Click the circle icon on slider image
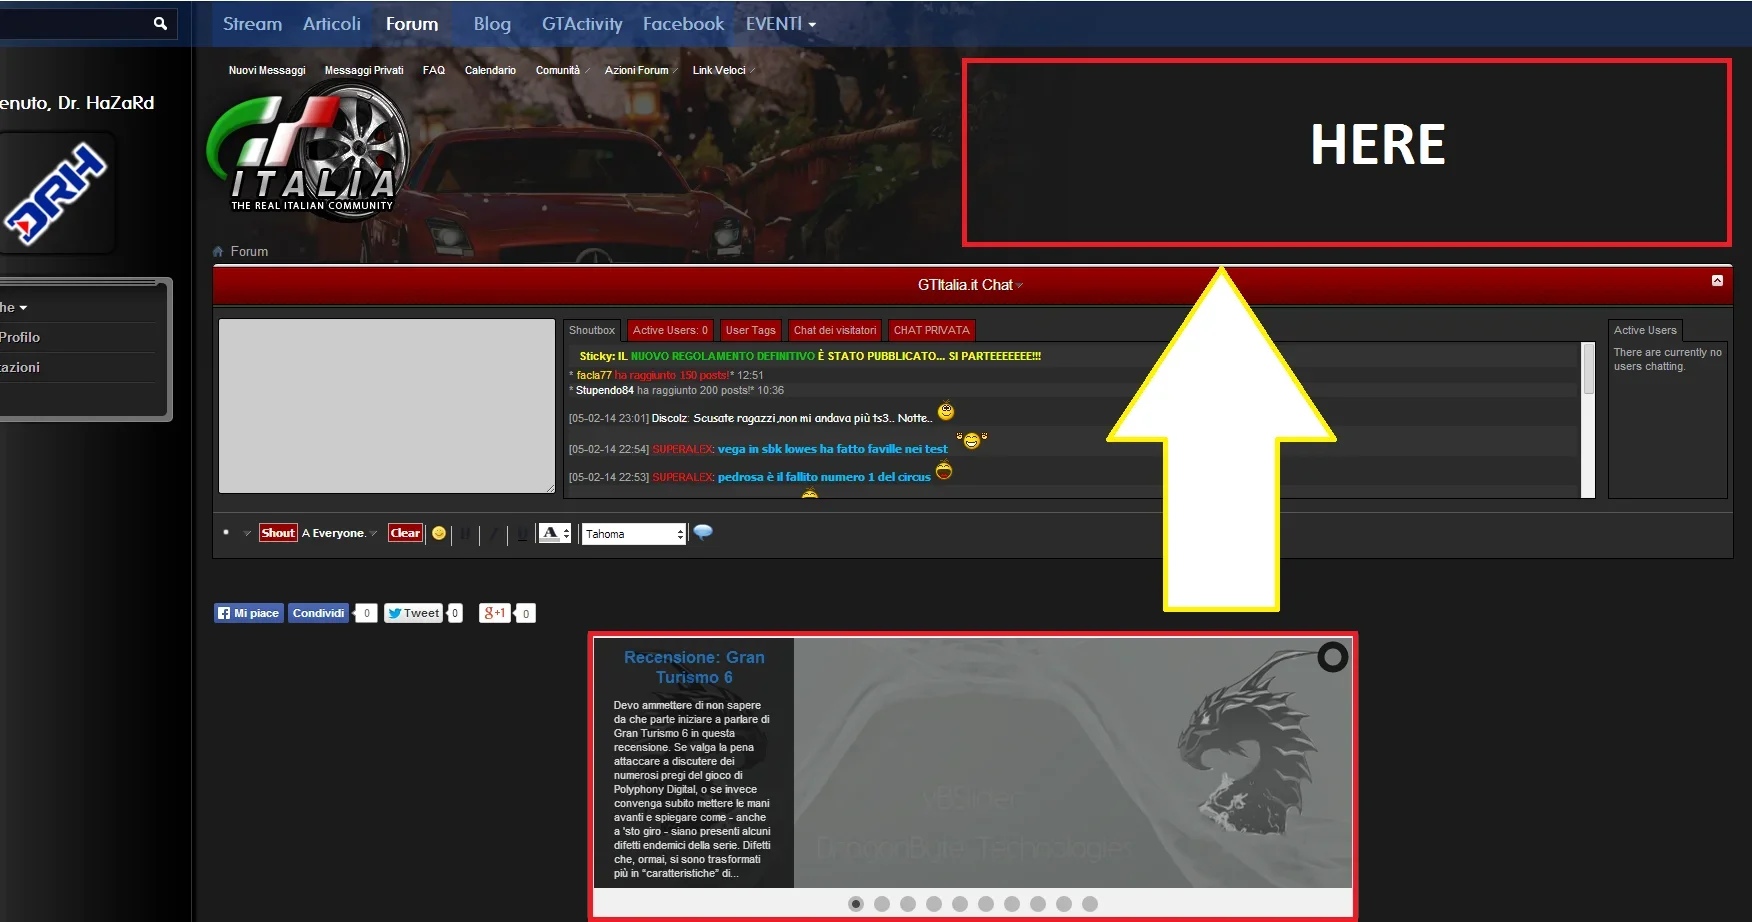The image size is (1752, 922). point(1332,657)
